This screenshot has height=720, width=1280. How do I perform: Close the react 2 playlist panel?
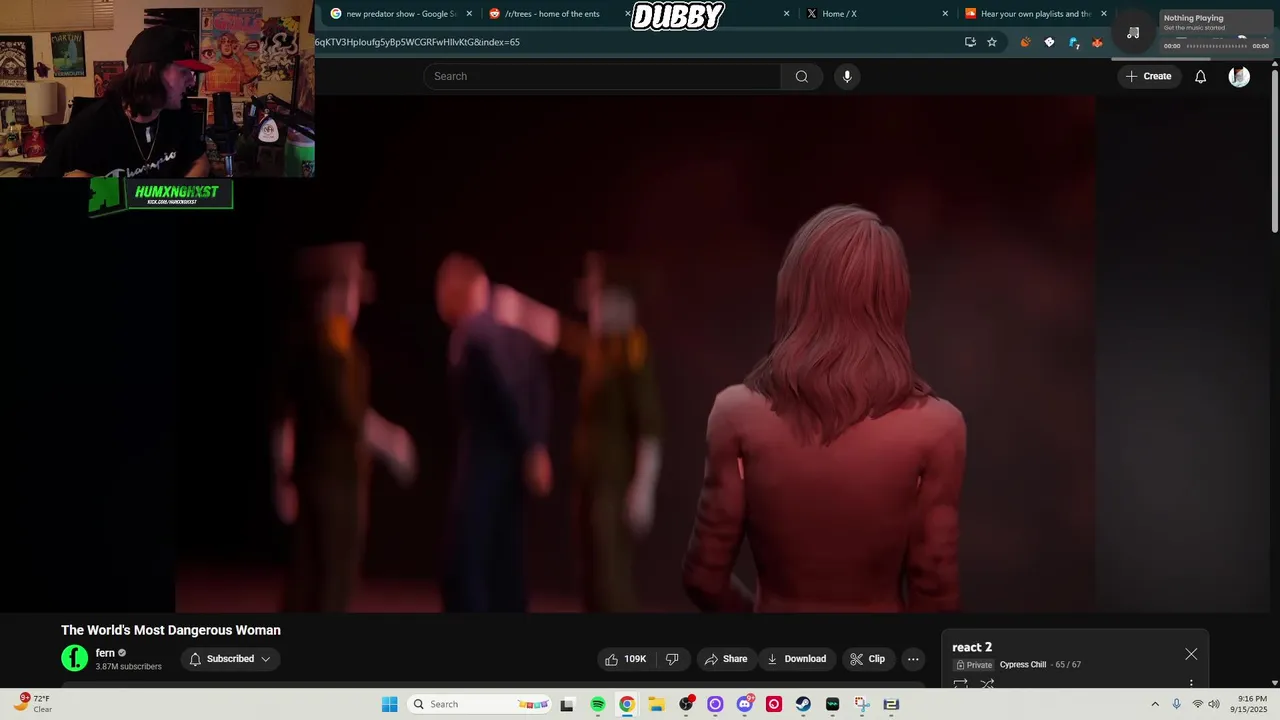tap(1191, 654)
